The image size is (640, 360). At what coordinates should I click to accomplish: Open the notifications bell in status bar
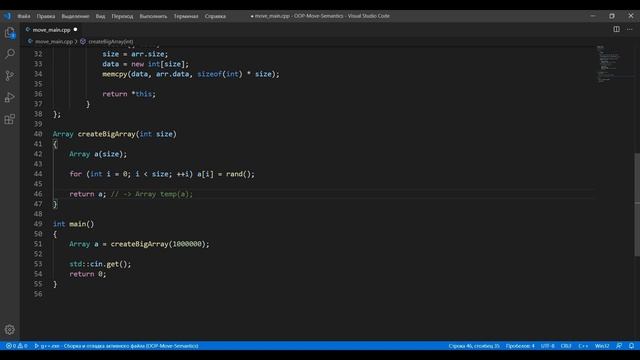(x=631, y=346)
